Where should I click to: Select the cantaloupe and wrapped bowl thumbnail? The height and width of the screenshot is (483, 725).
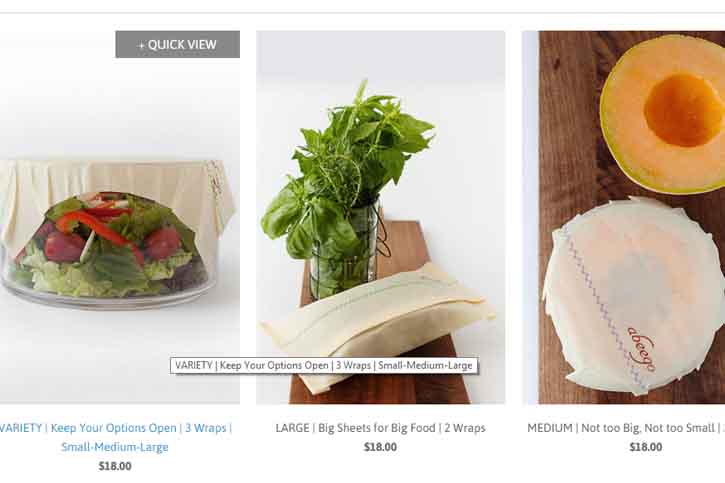coord(623,217)
